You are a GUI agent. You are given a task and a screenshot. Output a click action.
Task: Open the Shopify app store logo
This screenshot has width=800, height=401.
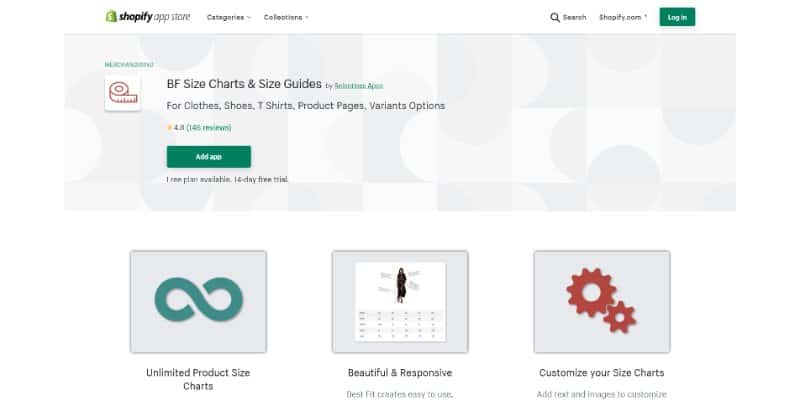click(x=147, y=17)
